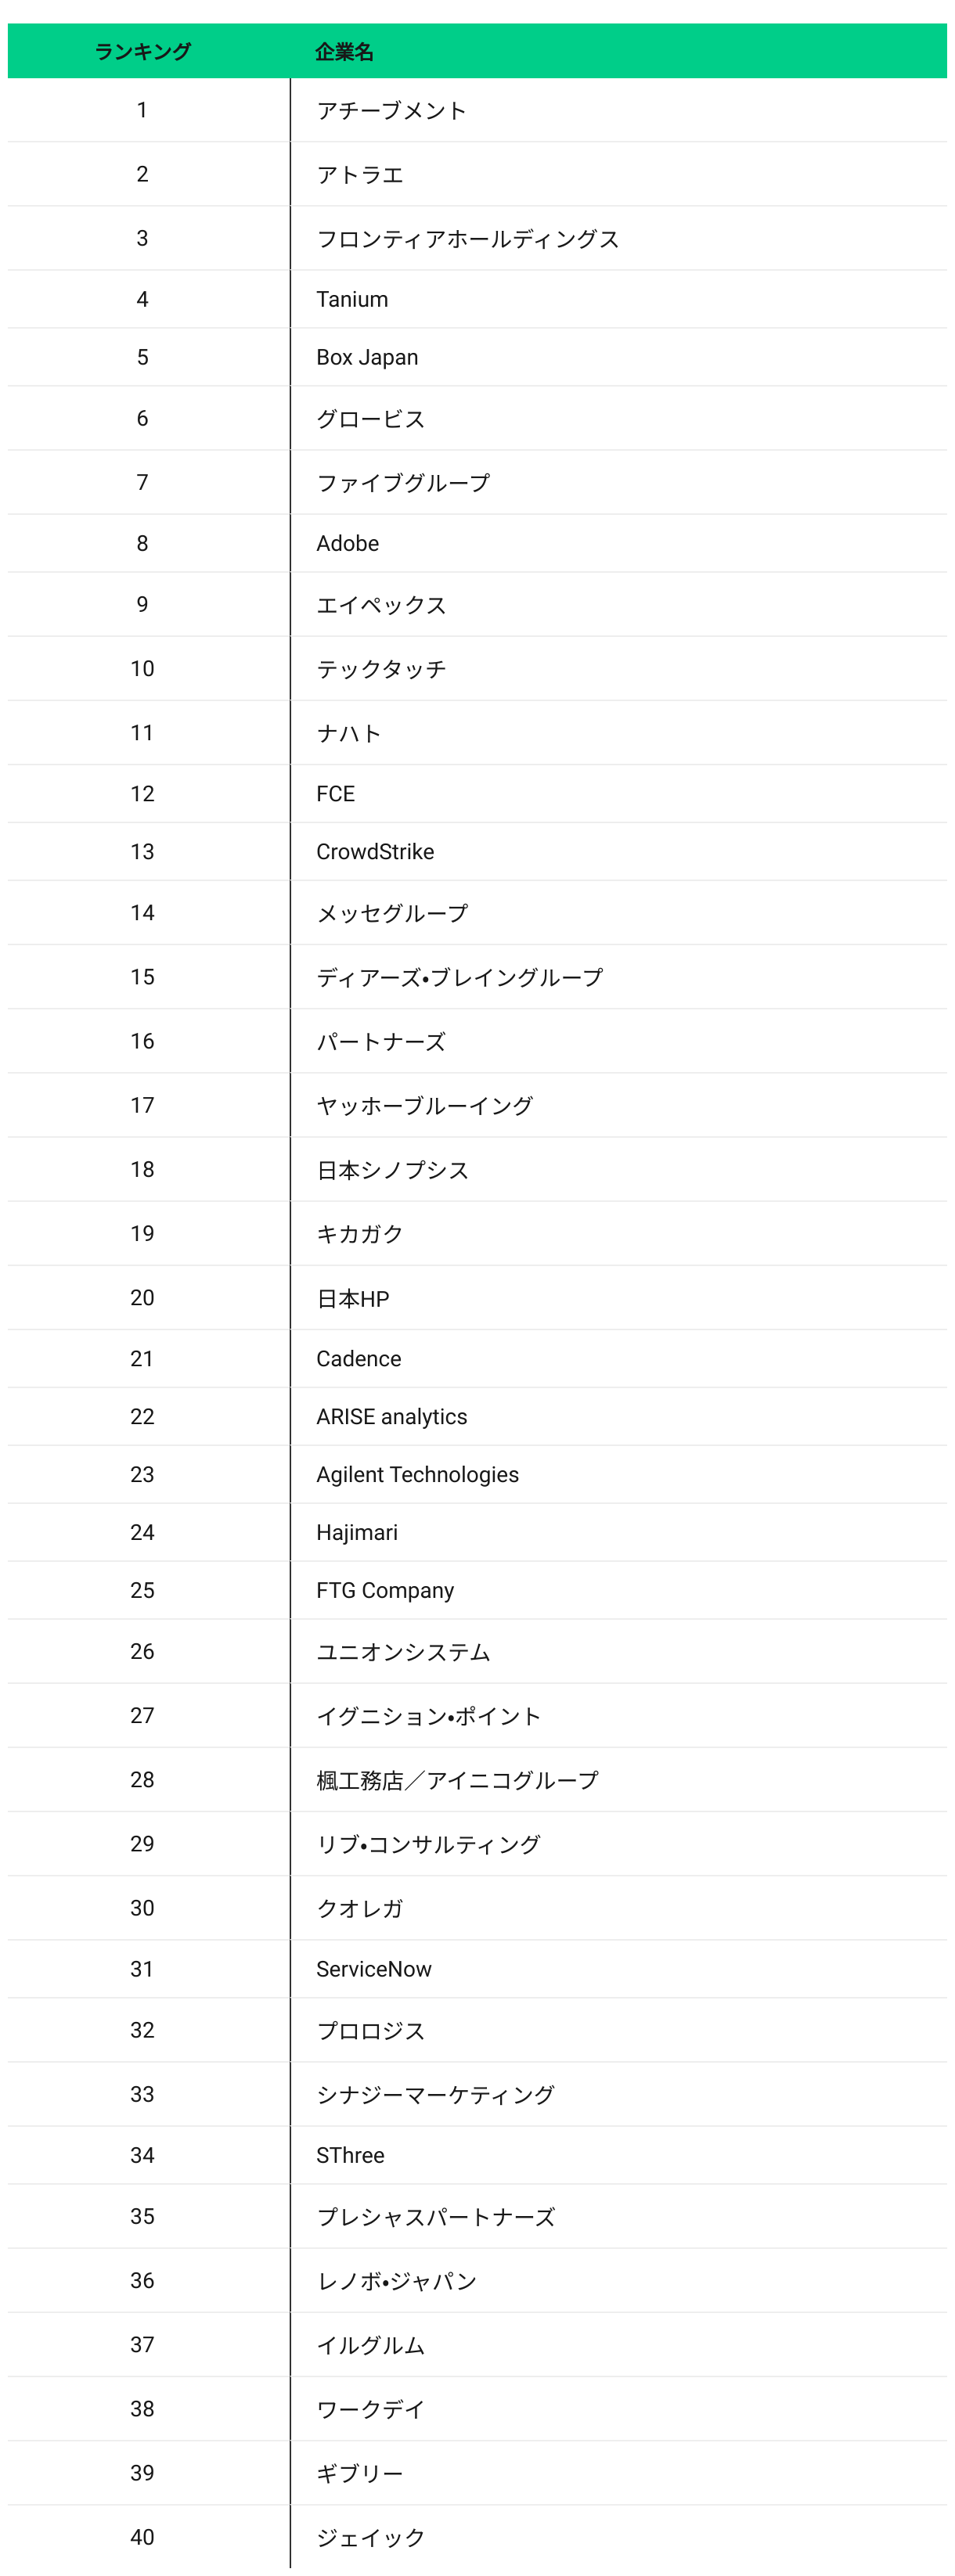
Task: Select ServiceNow in the list
Action: [x=374, y=1969]
